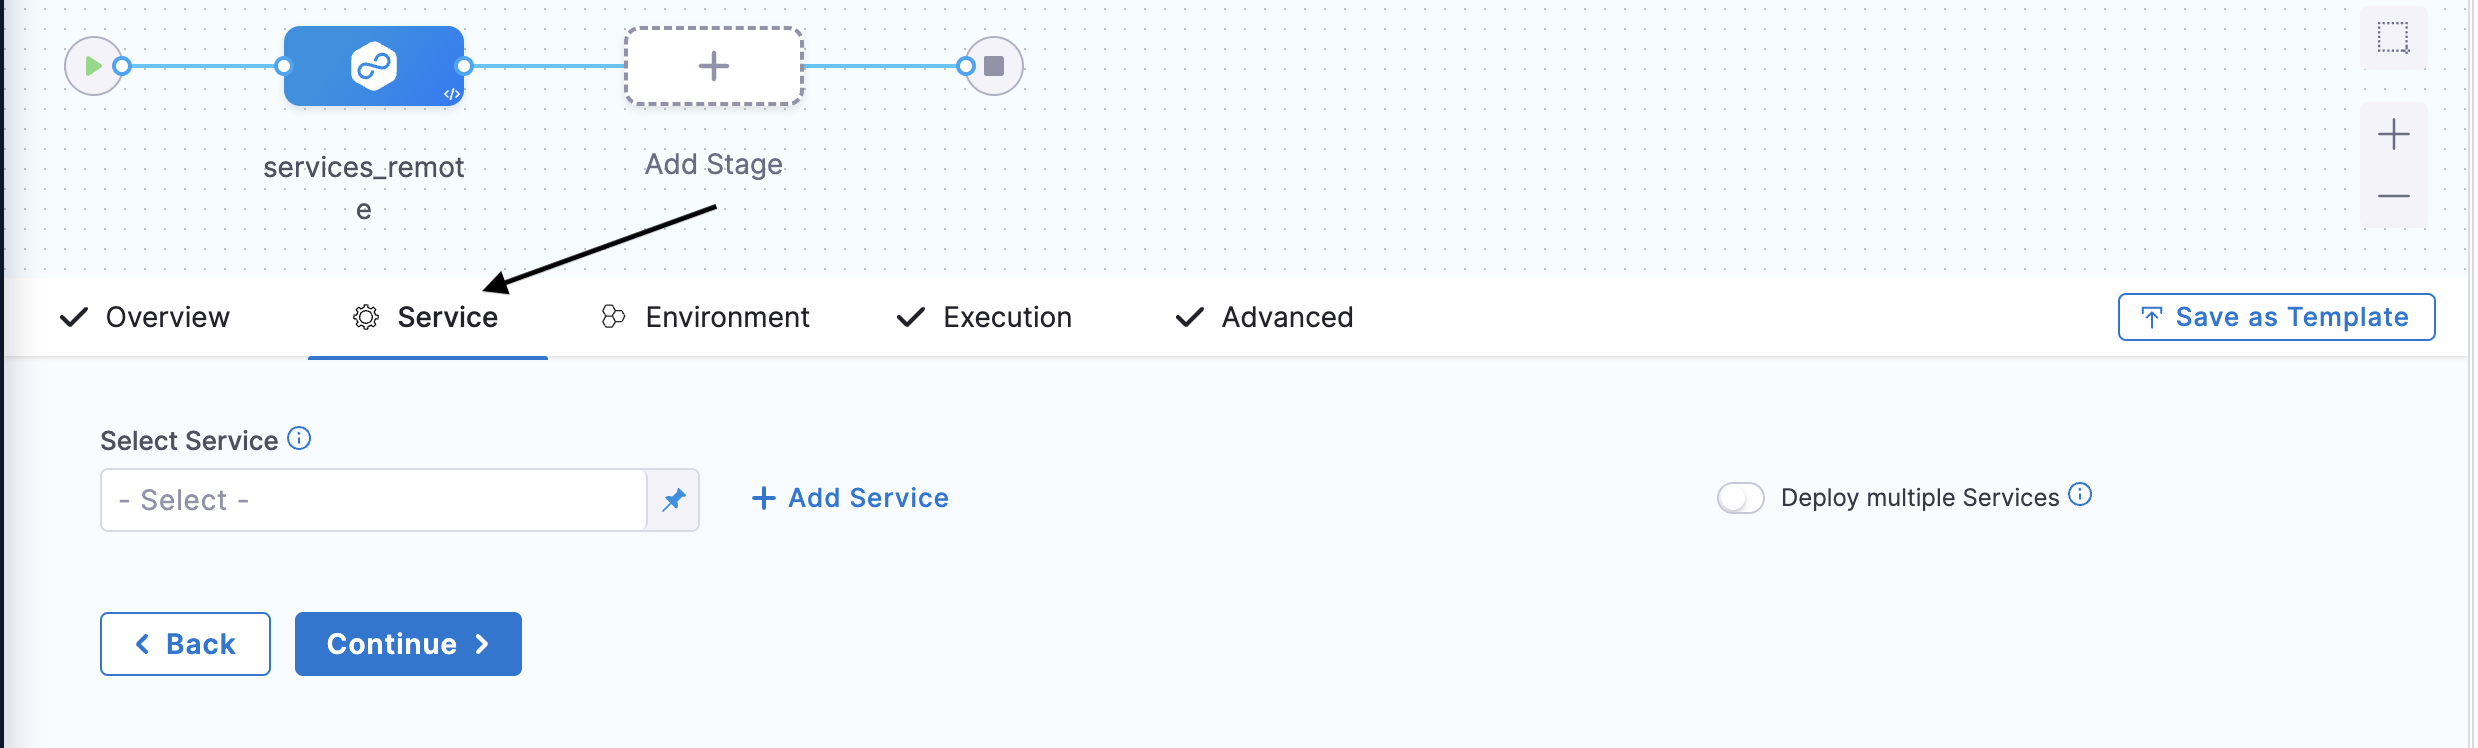Screen dimensions: 2478x748
Task: Click the canvas selection marquee icon
Action: point(2393,38)
